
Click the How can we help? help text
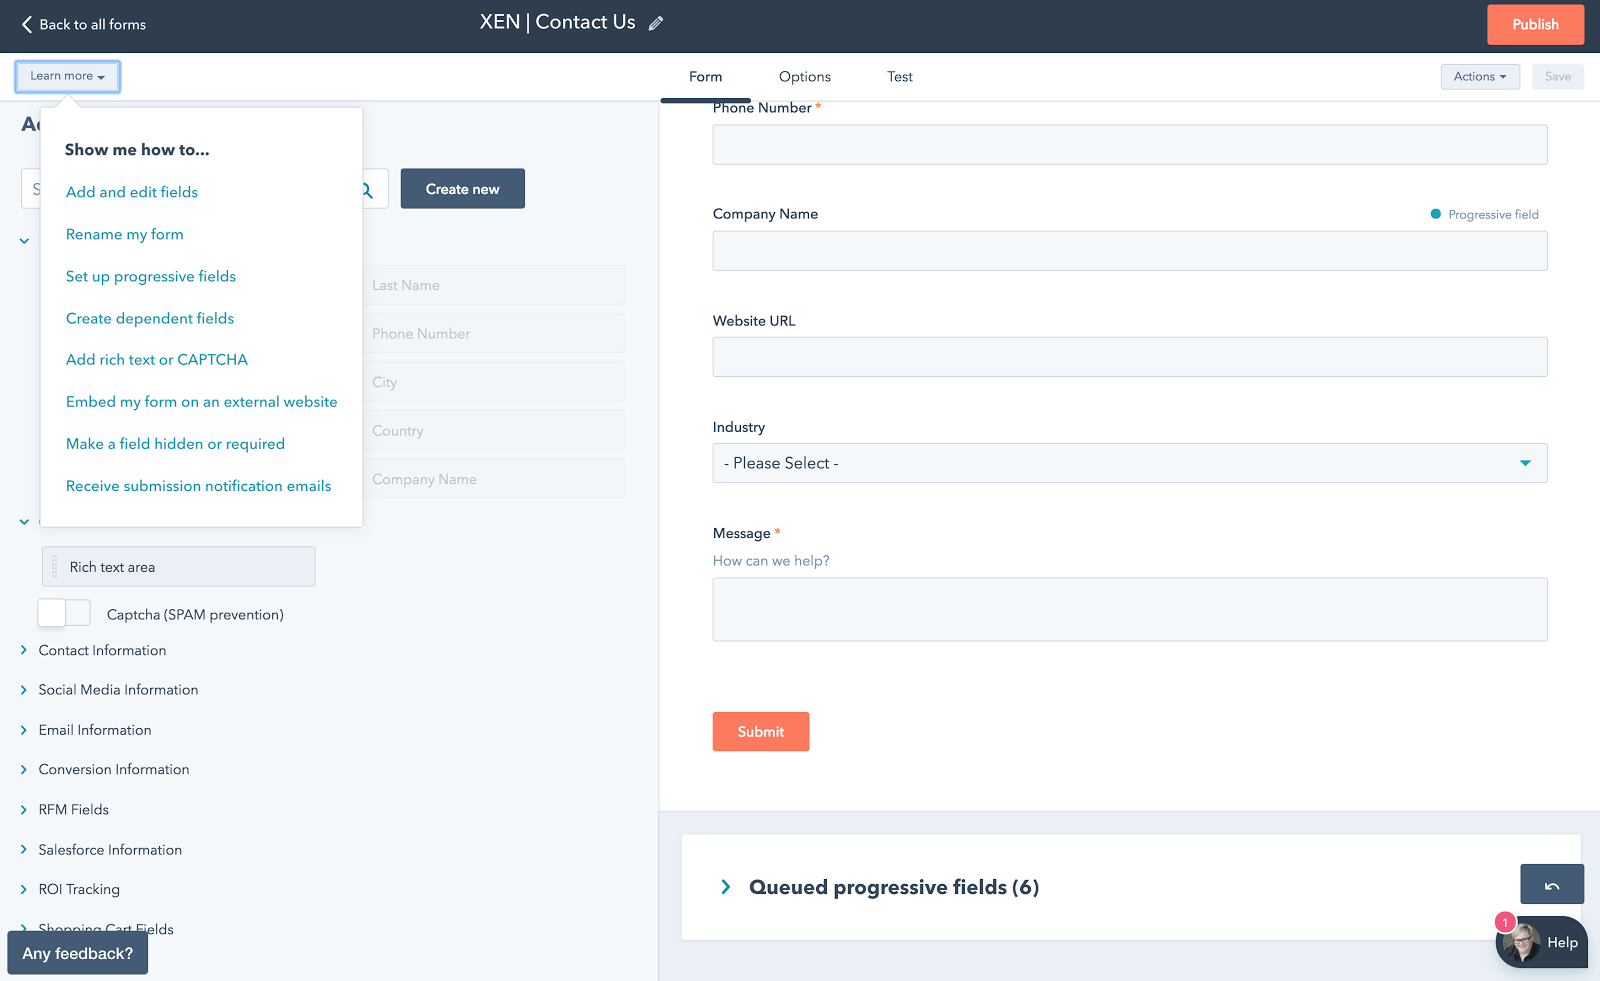click(x=771, y=561)
